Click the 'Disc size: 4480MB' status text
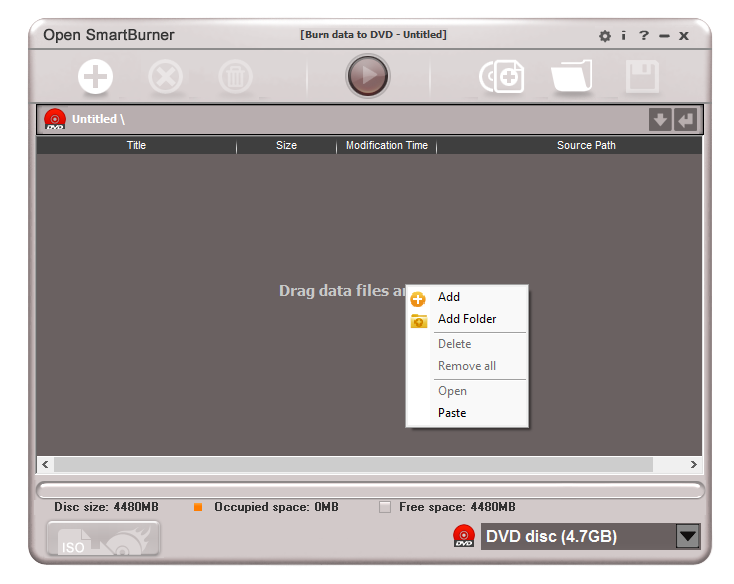Screen dimensions: 734x584 [x=106, y=507]
